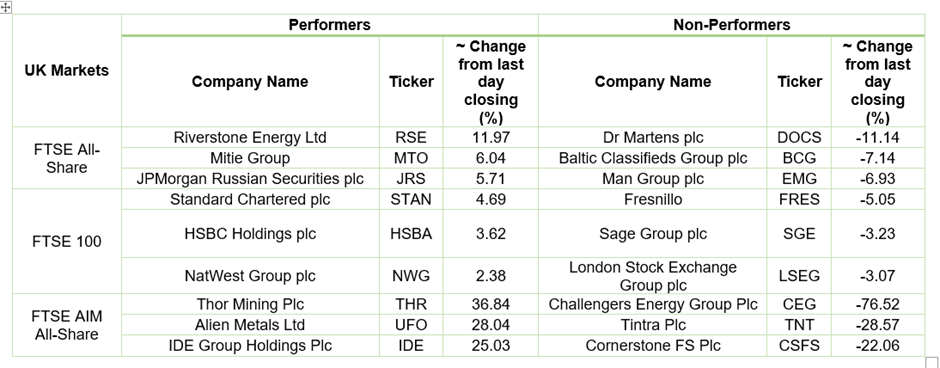Viewport: 940px width, 368px height.
Task: Click the FTSE 100 row label
Action: (67, 242)
